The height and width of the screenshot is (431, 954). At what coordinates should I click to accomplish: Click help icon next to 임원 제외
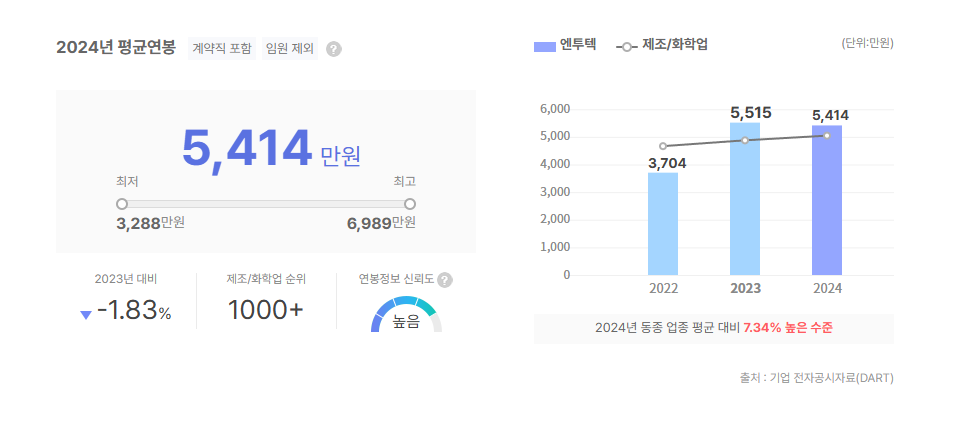(334, 49)
